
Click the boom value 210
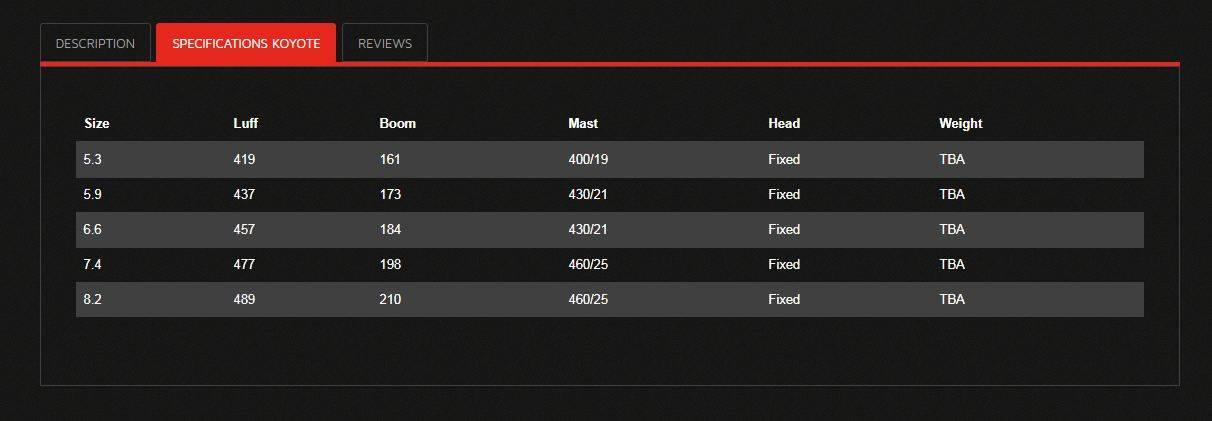390,300
